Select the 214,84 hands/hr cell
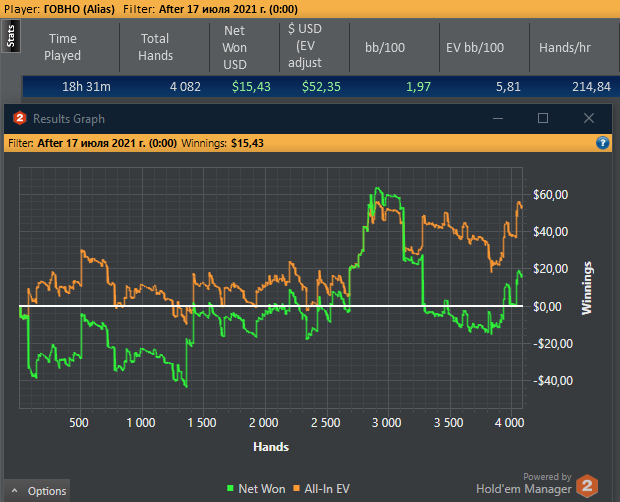Image resolution: width=620 pixels, height=502 pixels. click(x=591, y=87)
